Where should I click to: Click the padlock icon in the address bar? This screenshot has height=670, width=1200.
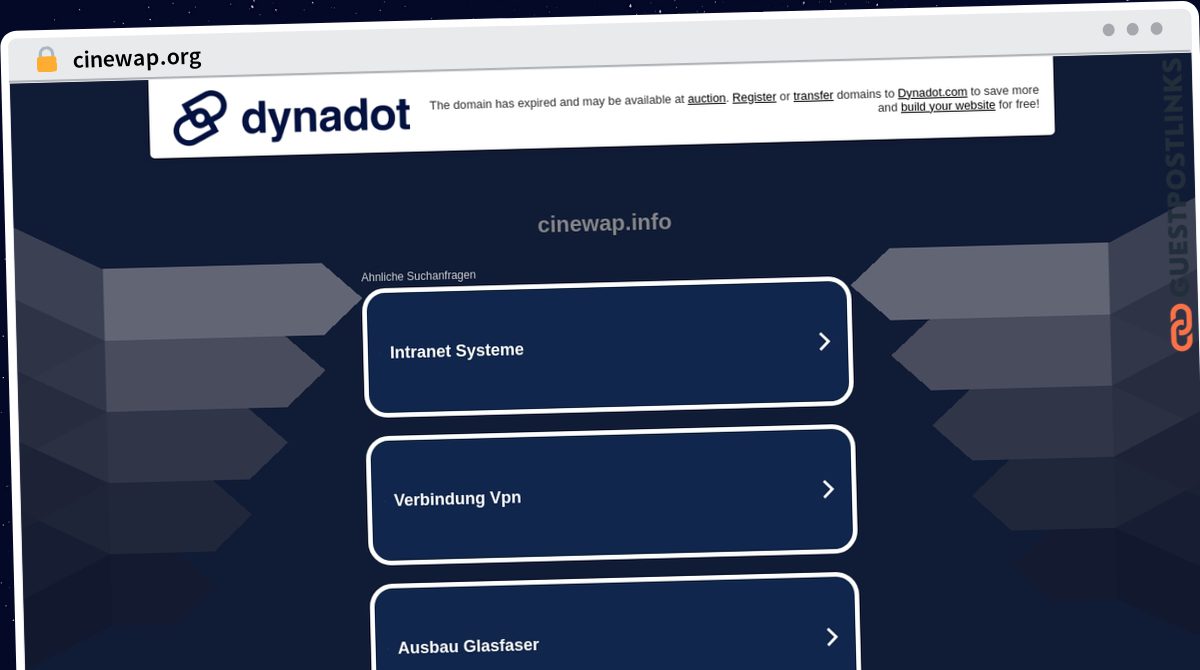(46, 59)
